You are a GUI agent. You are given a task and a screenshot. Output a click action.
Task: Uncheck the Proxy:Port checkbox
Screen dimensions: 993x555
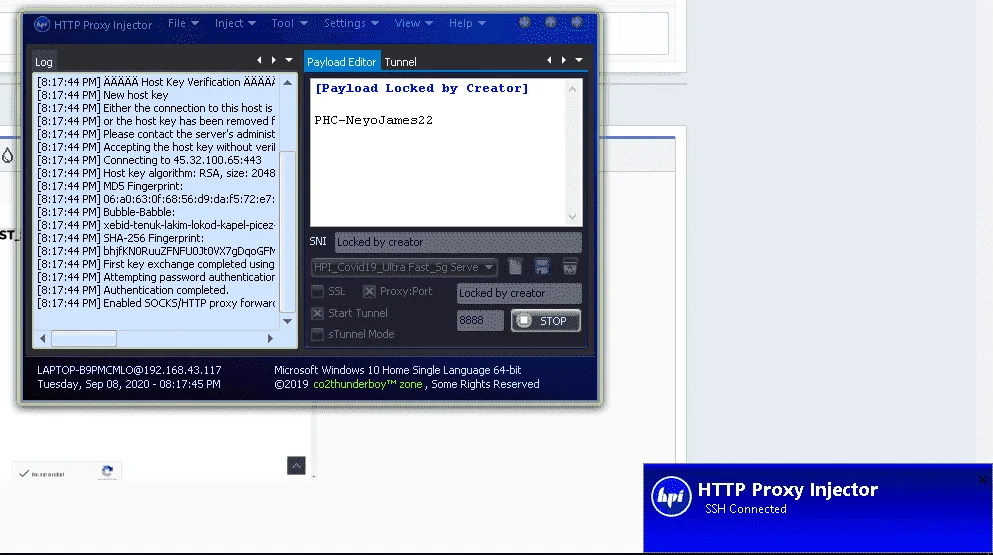[x=369, y=291]
